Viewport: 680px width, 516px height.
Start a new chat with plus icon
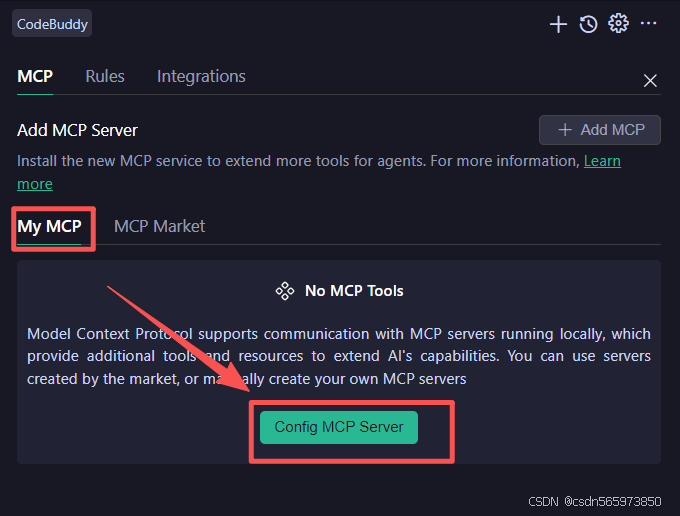[x=558, y=24]
